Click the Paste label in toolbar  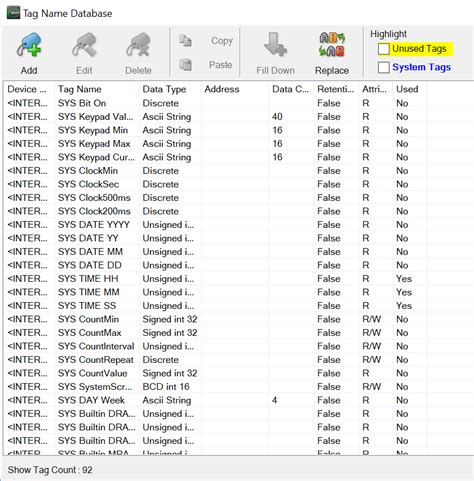tap(220, 64)
